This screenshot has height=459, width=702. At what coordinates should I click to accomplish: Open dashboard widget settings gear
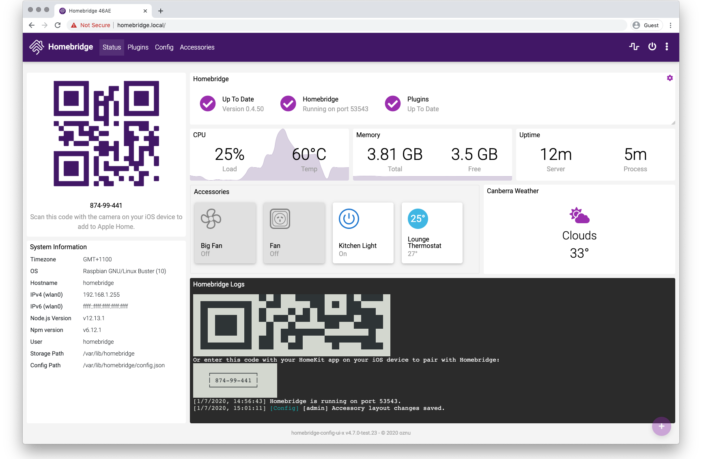[669, 78]
